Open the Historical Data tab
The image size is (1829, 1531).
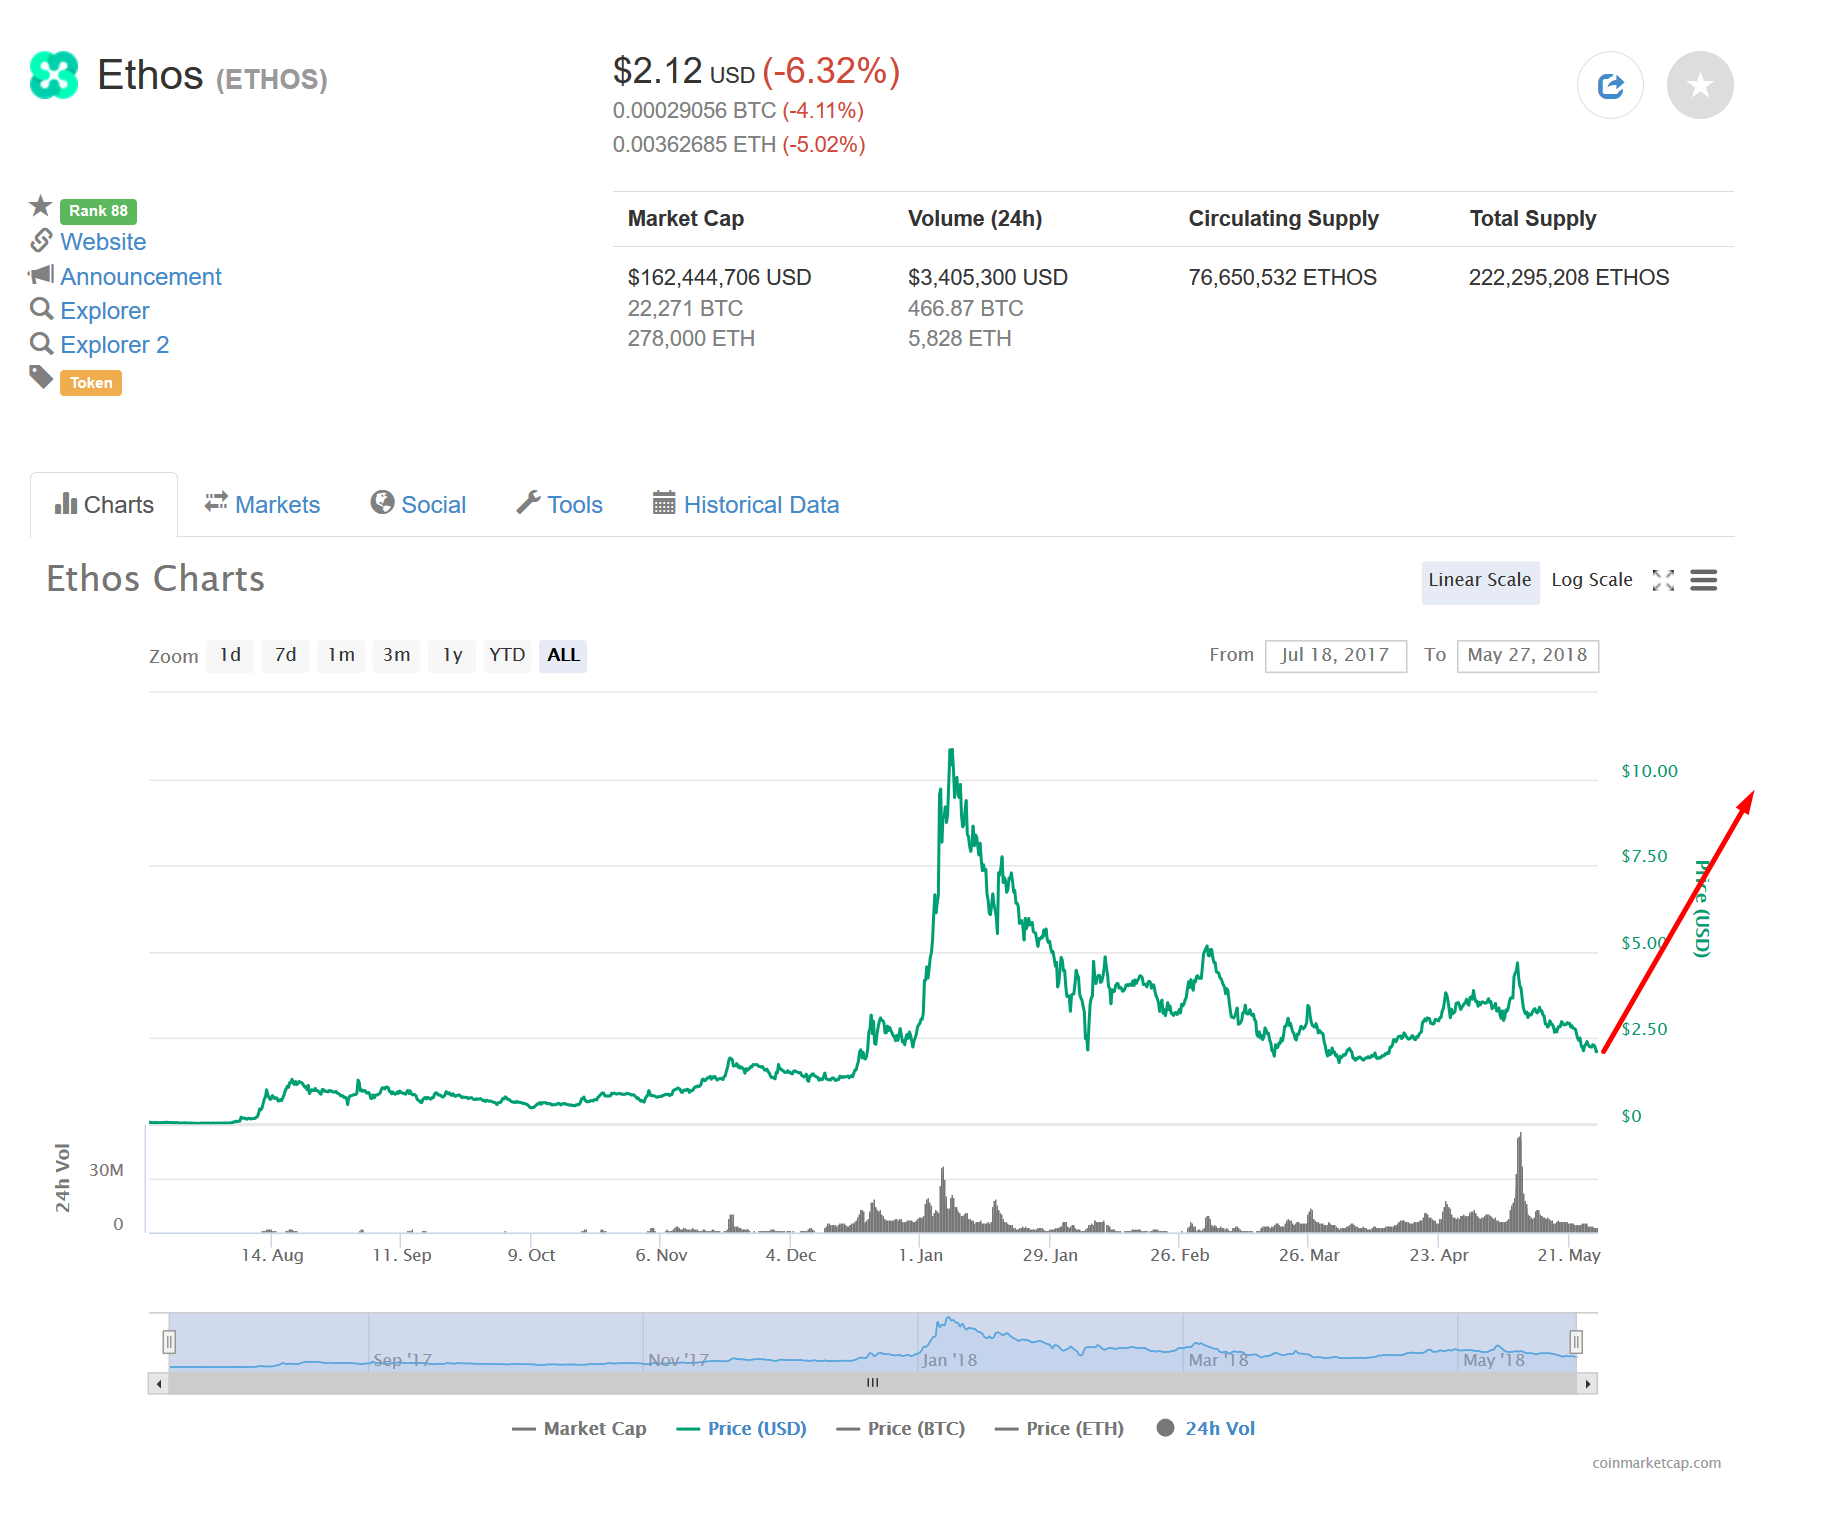[746, 505]
